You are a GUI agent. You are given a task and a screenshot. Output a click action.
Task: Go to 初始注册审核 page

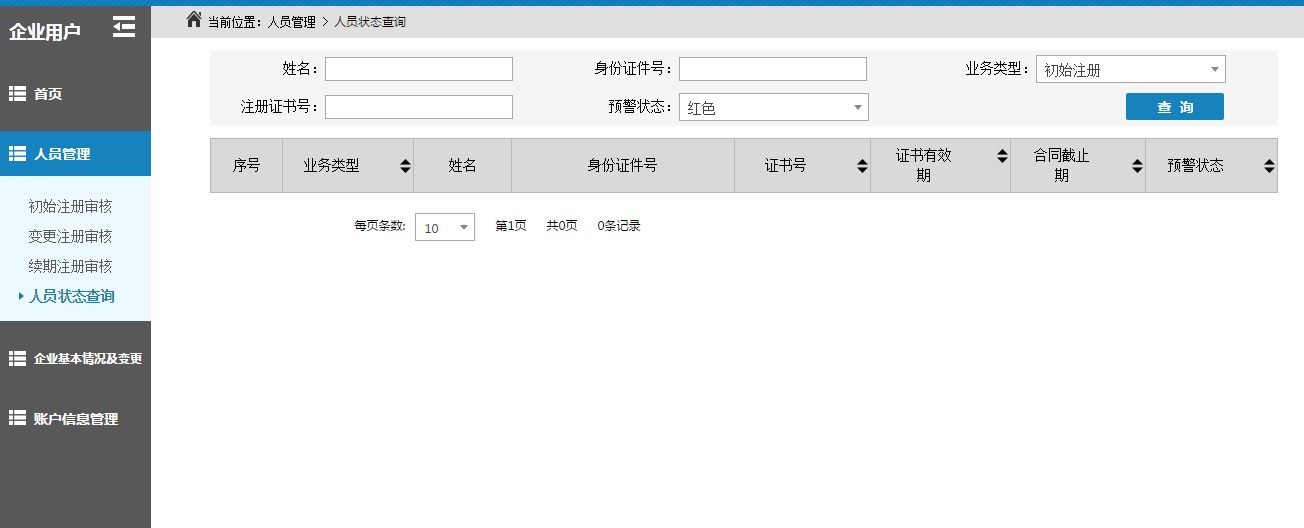tap(70, 207)
